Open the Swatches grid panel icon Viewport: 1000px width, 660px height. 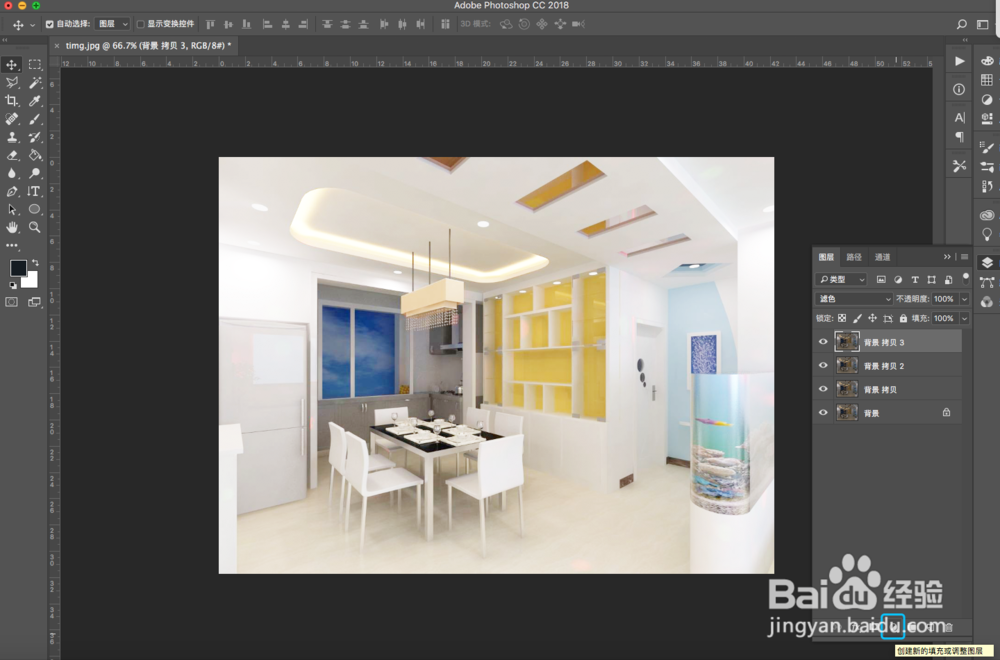[987, 80]
